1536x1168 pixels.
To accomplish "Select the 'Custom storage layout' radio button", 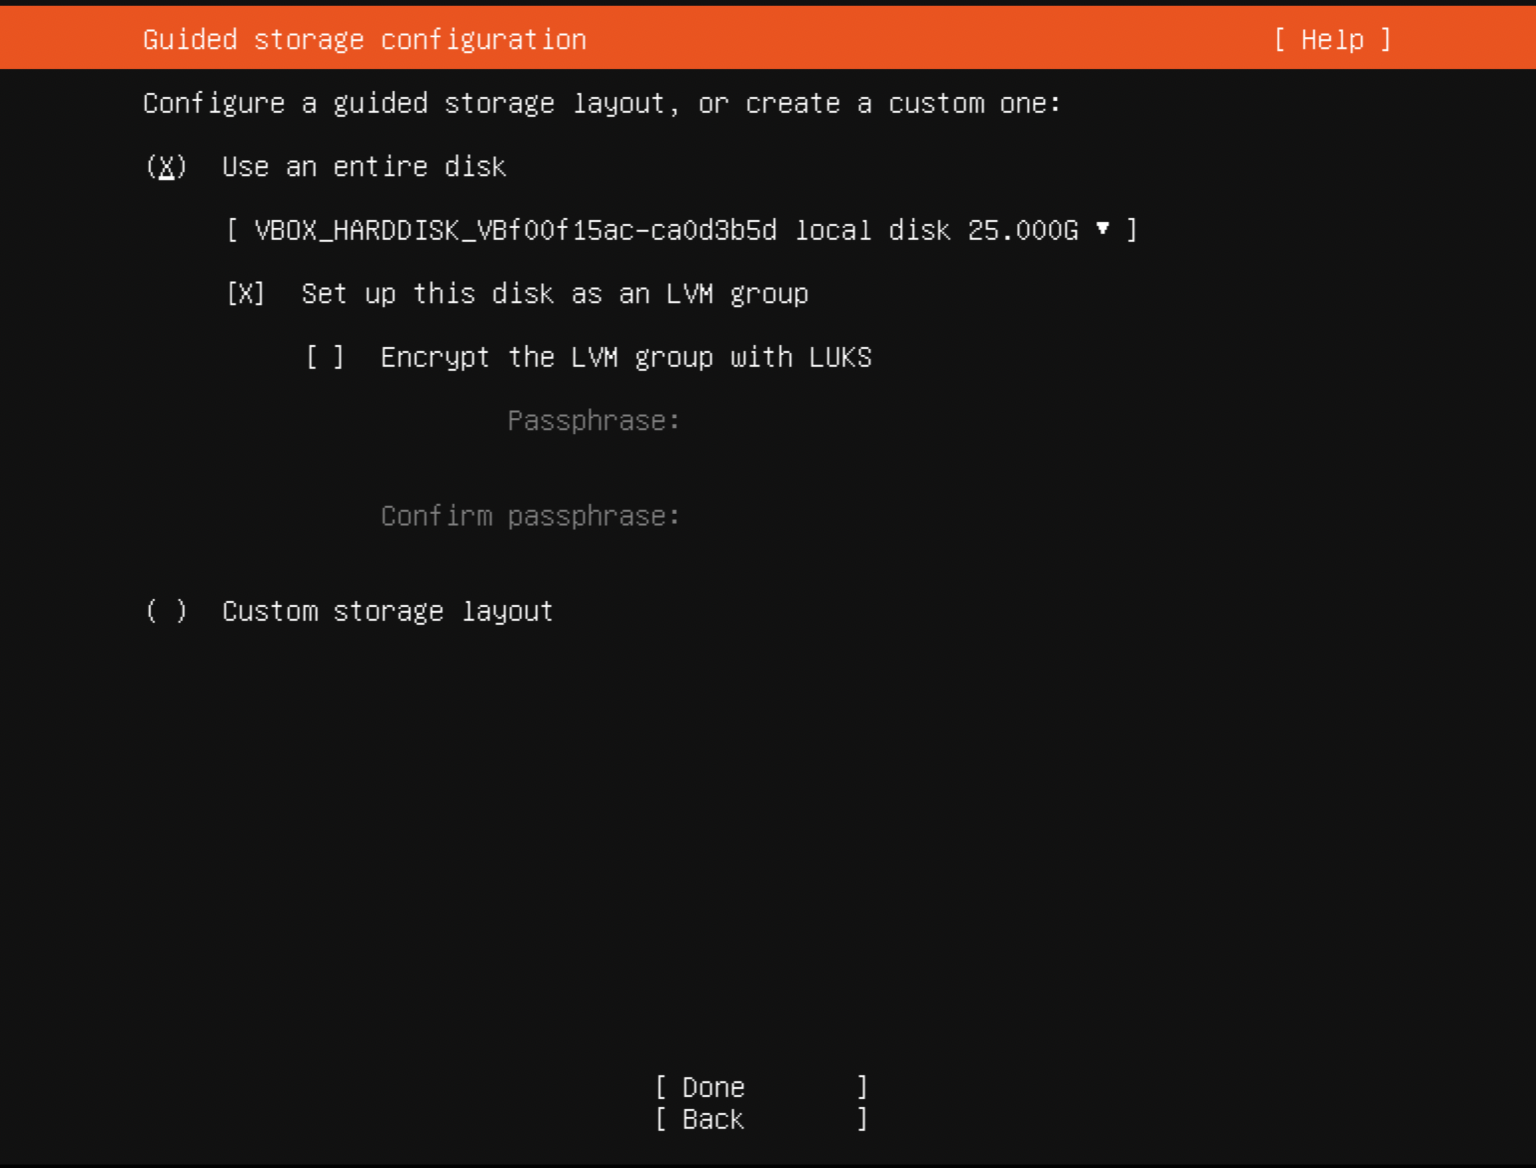I will pyautogui.click(x=166, y=611).
